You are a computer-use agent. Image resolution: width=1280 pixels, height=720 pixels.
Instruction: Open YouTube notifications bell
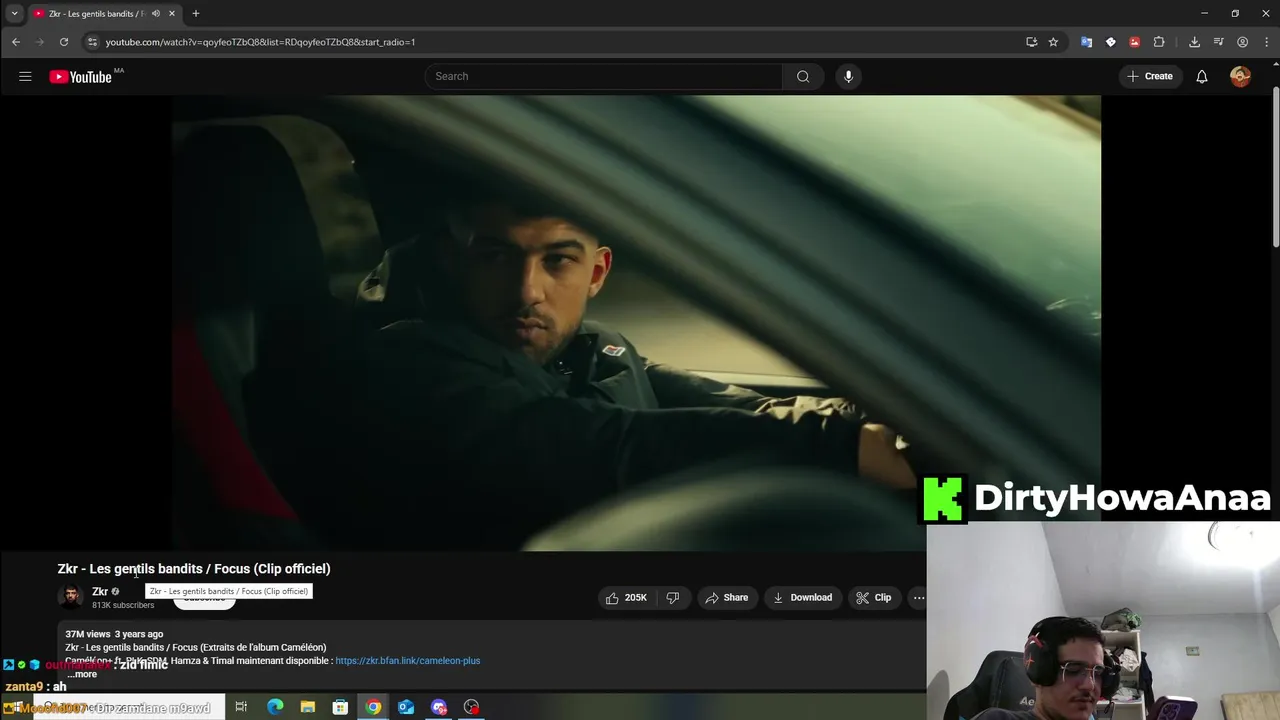pos(1202,76)
